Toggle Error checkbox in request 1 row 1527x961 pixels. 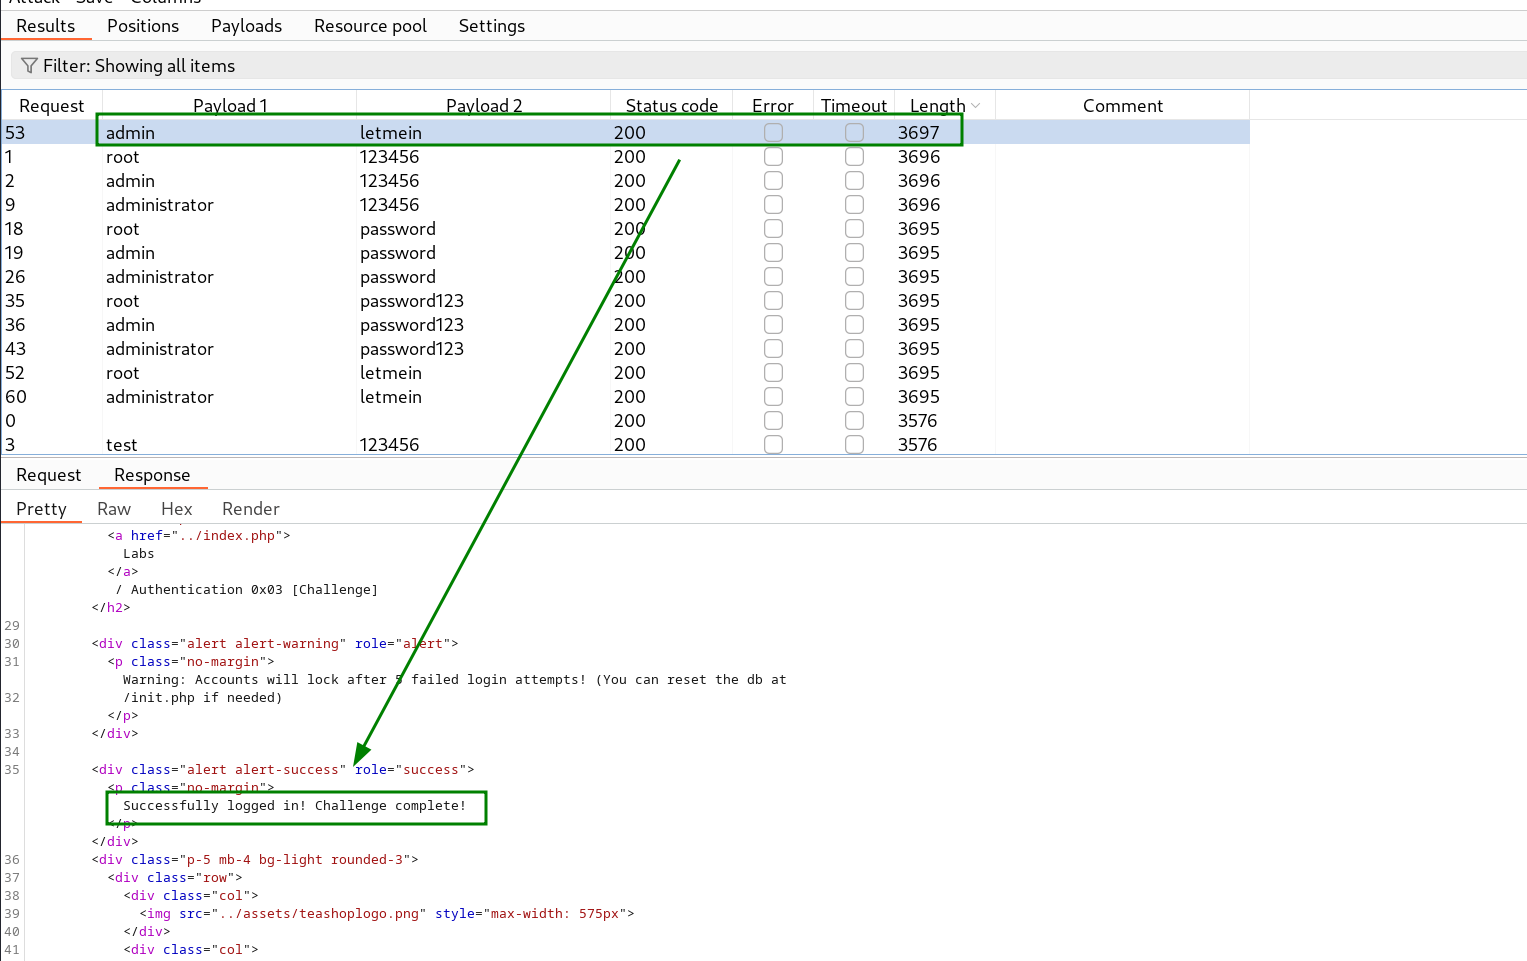pyautogui.click(x=773, y=157)
